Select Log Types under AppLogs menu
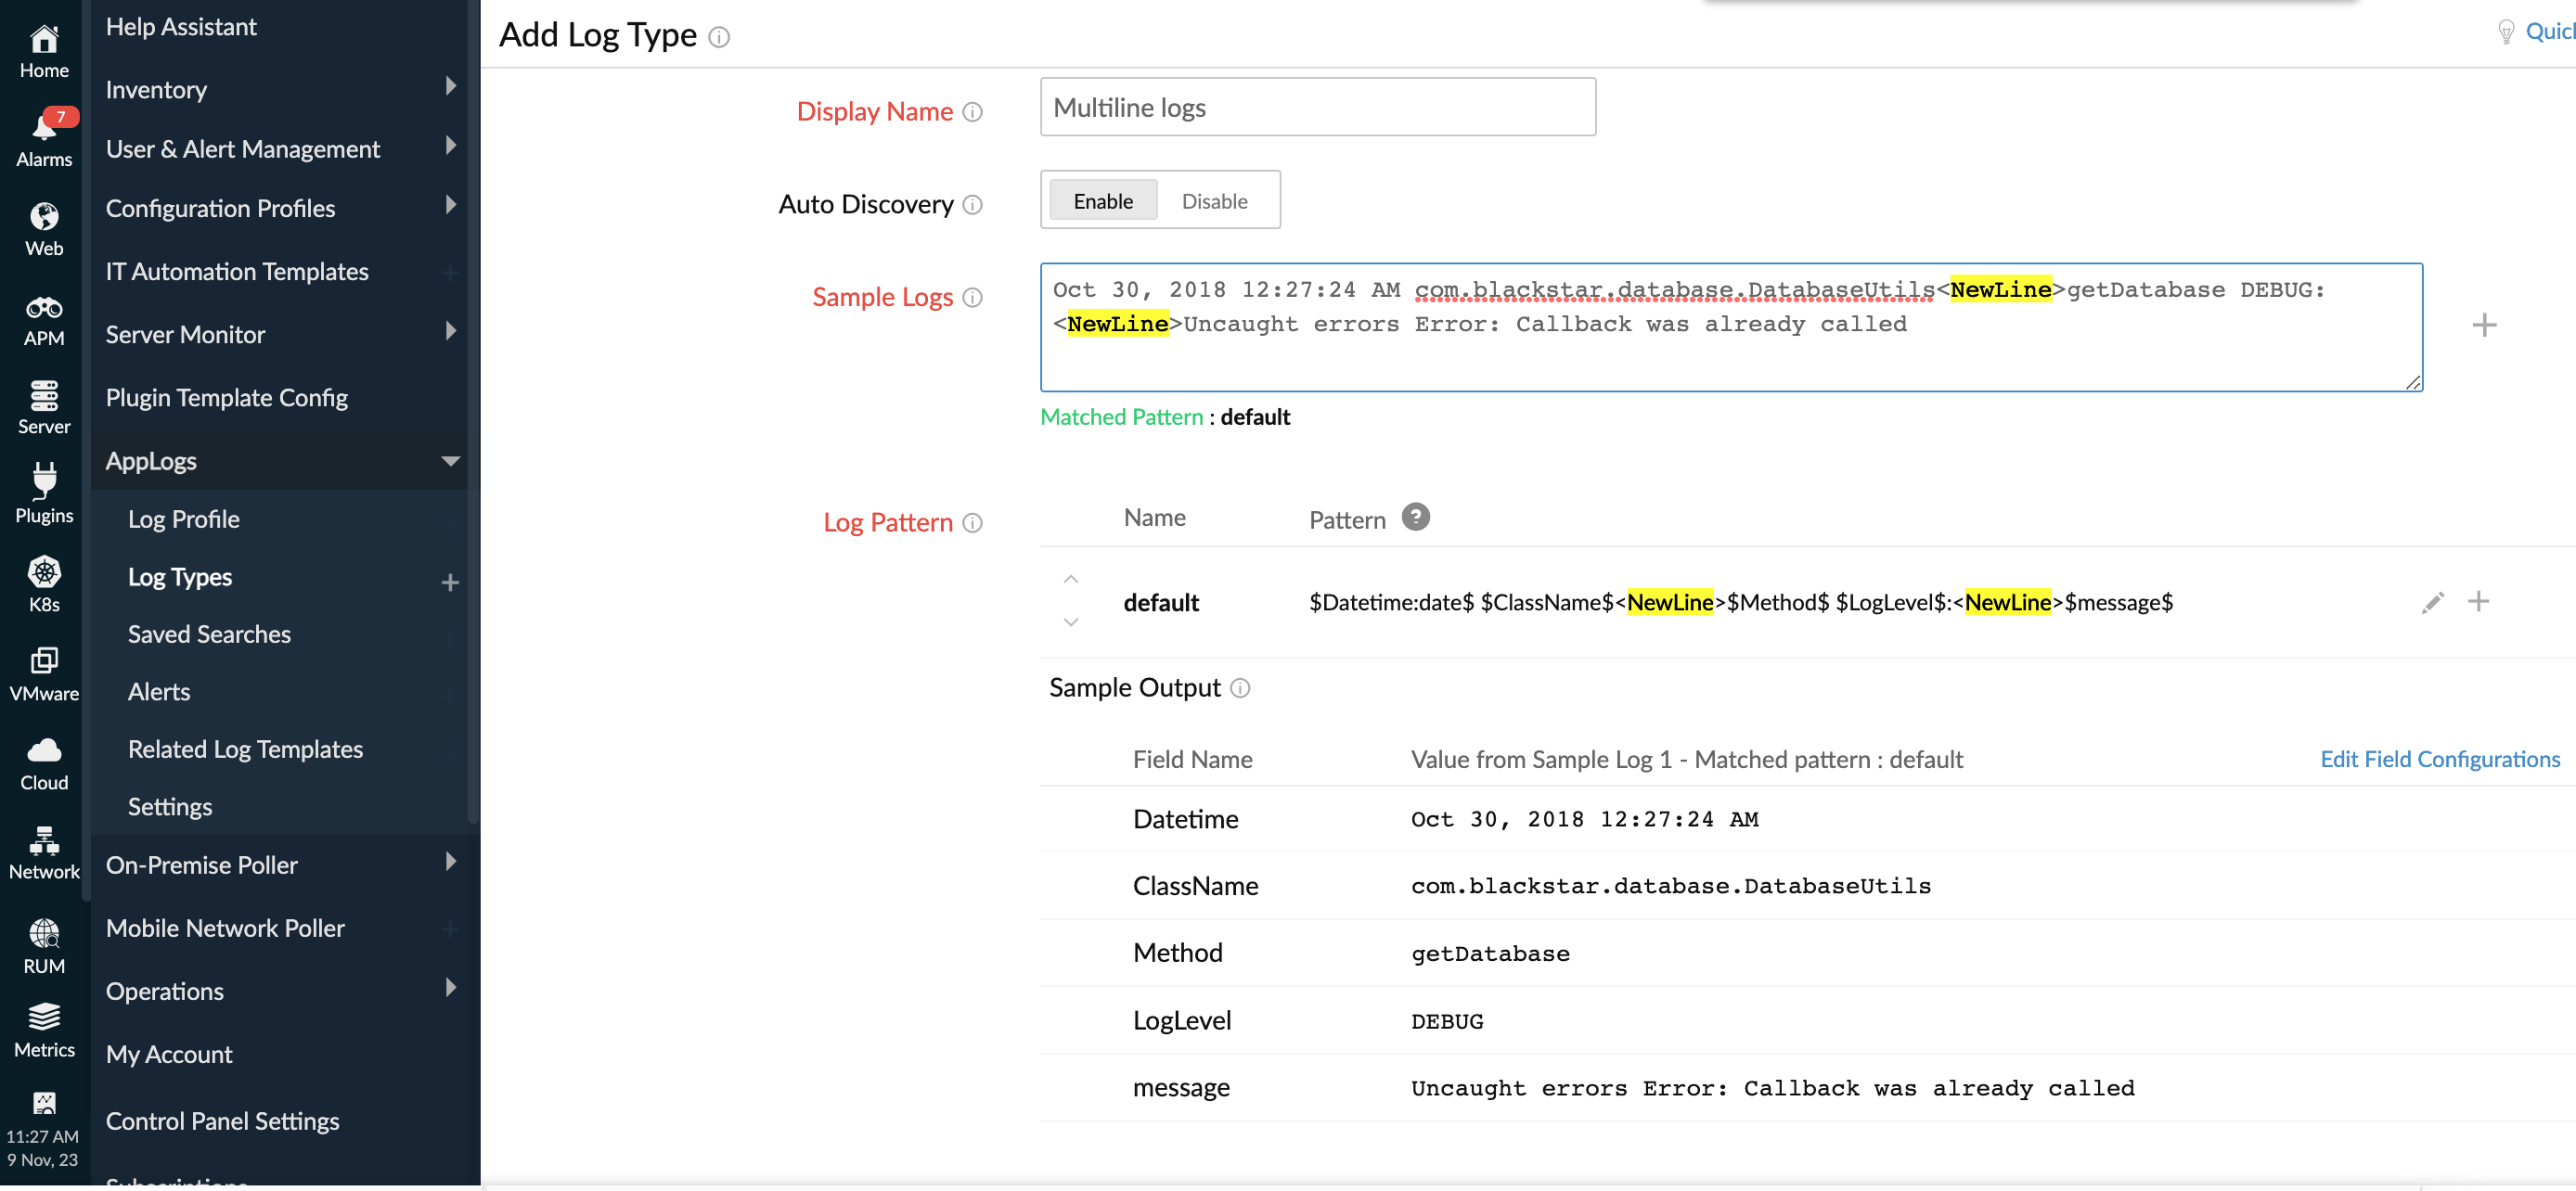This screenshot has width=2576, height=1191. click(181, 577)
